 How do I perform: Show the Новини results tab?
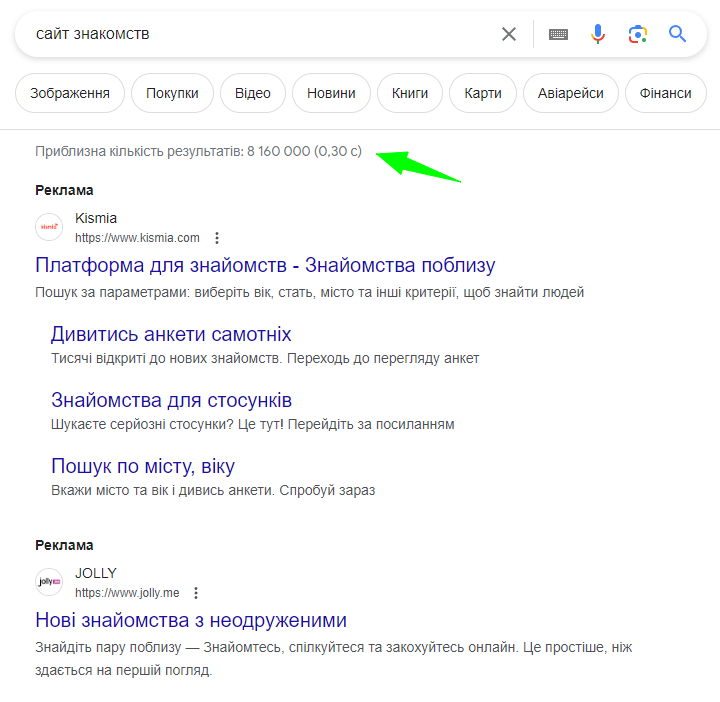(x=331, y=93)
